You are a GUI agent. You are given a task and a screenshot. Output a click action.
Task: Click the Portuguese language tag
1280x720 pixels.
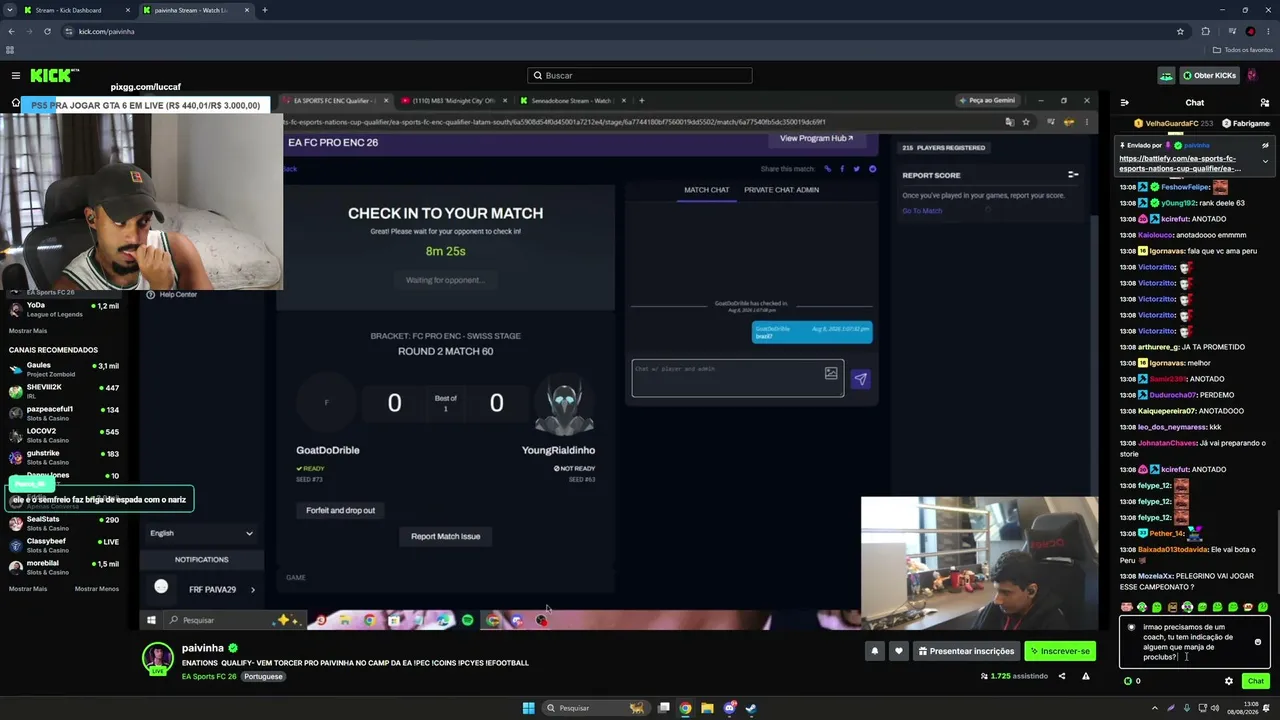pos(263,676)
